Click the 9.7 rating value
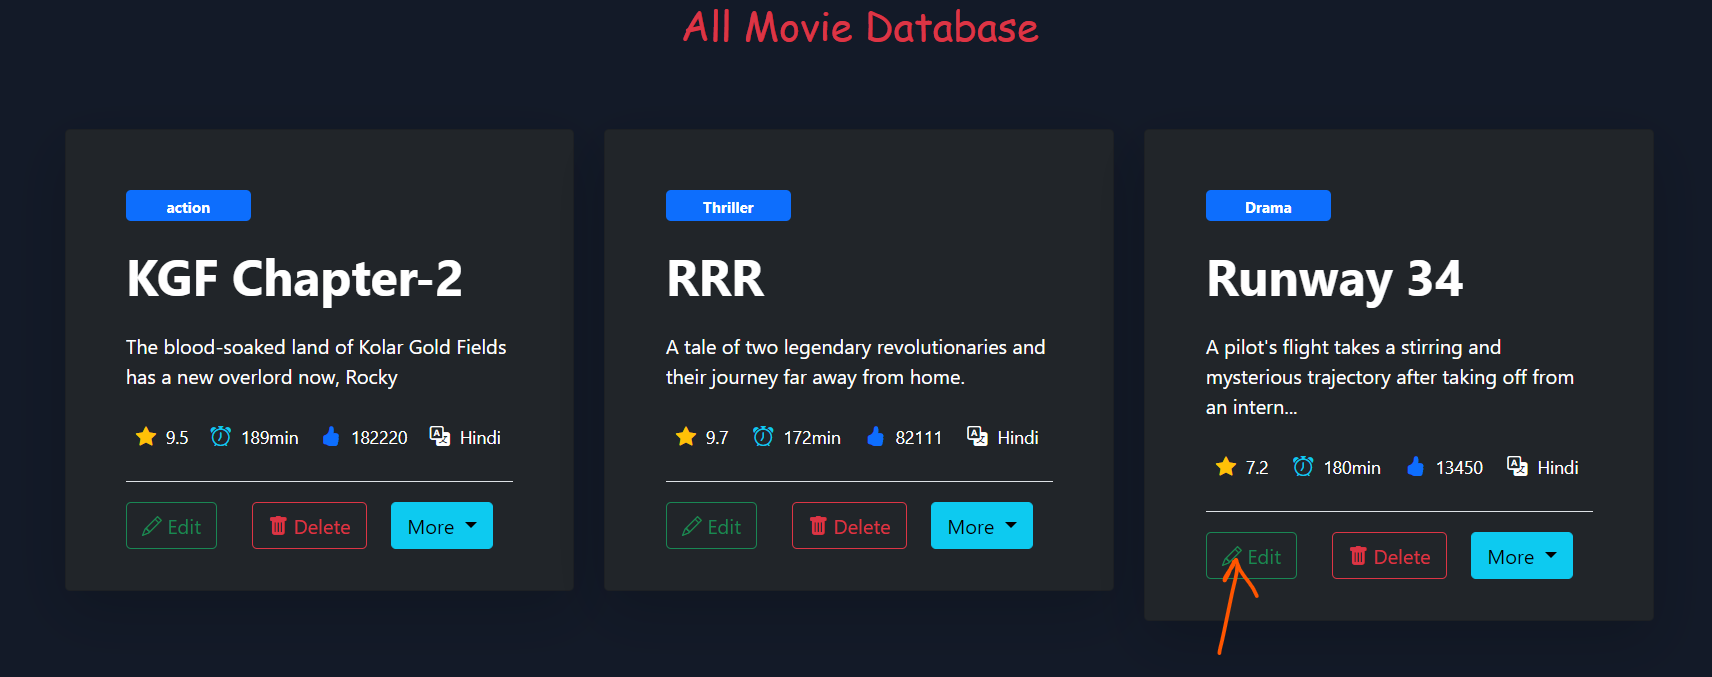Viewport: 1712px width, 677px height. pyautogui.click(x=717, y=438)
